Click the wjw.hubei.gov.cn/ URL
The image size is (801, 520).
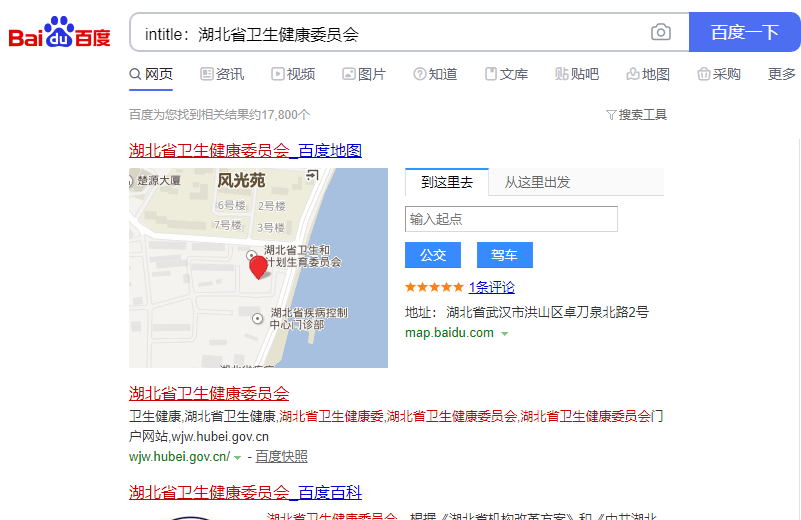[179, 457]
